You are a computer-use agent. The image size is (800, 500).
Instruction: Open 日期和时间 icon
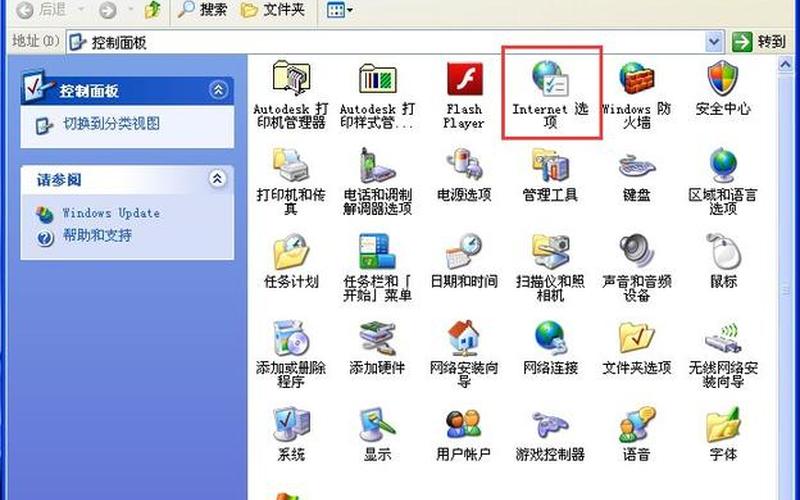464,252
